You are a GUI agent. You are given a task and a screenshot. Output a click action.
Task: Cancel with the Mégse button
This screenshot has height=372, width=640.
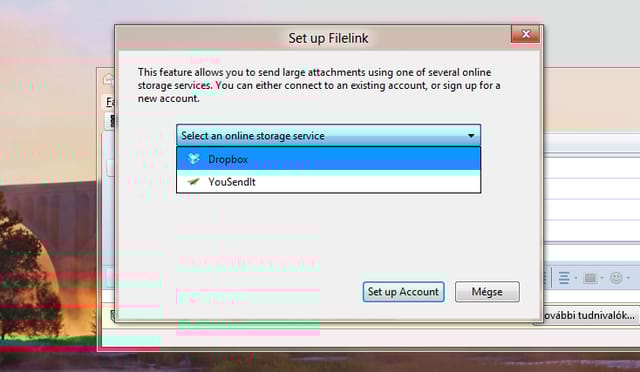pos(487,292)
